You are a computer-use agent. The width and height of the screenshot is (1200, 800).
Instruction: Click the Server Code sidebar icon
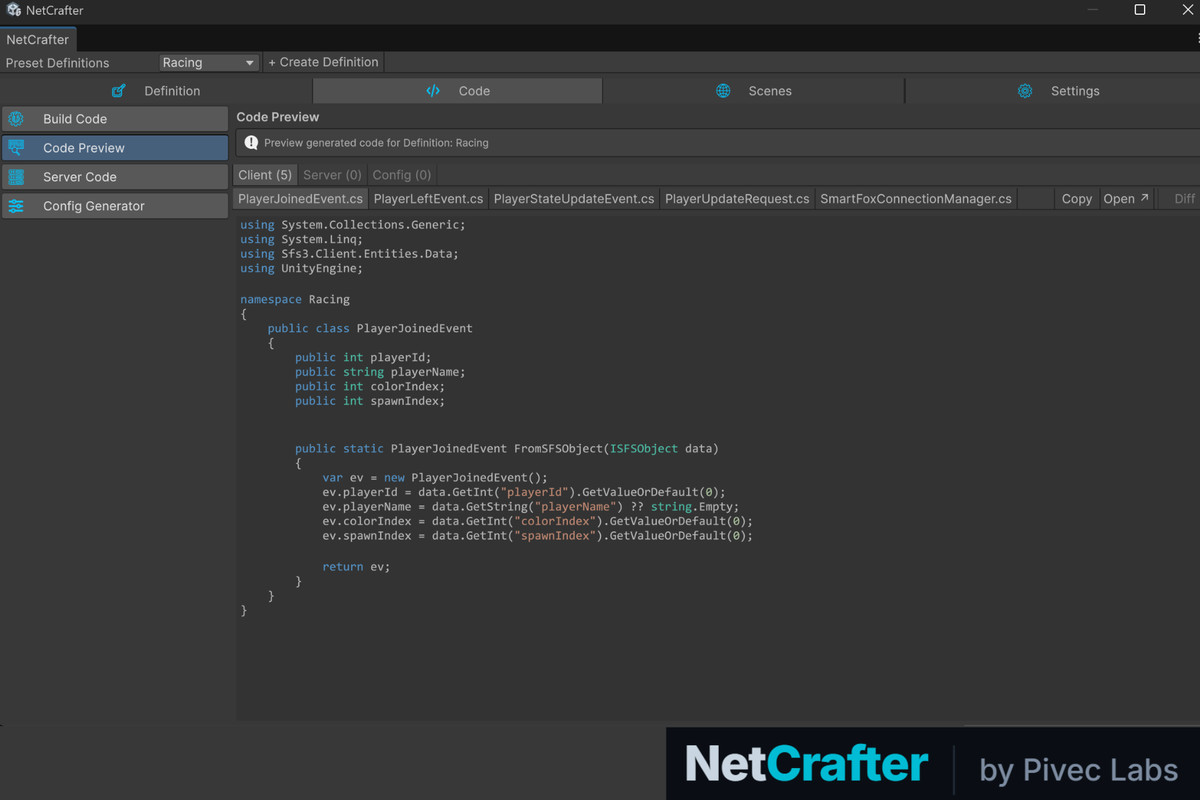click(16, 177)
